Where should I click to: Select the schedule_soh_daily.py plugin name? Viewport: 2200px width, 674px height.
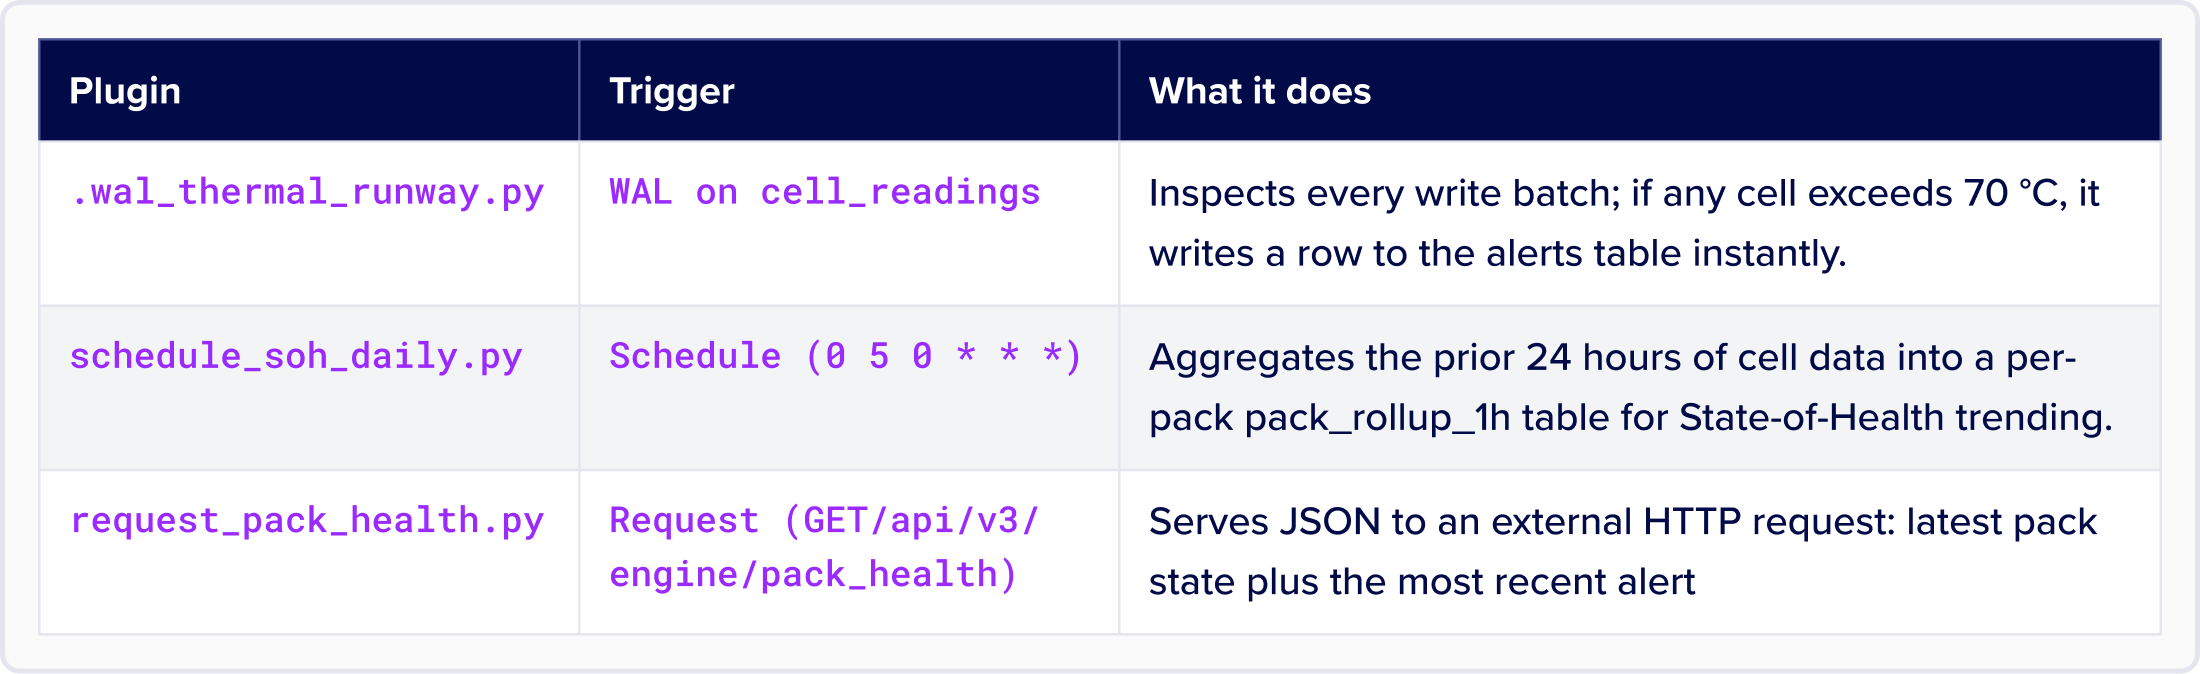(296, 356)
